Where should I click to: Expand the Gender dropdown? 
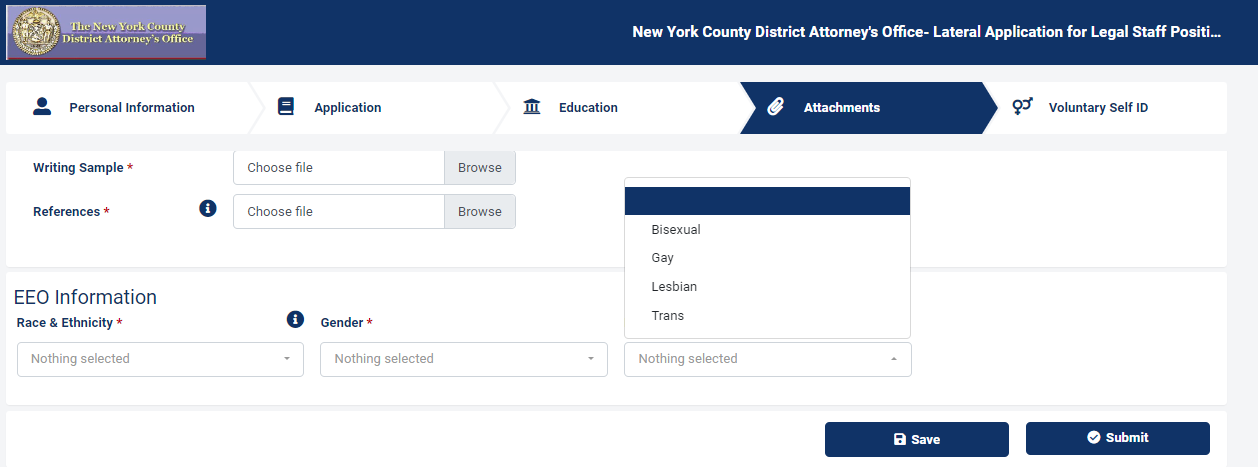click(x=463, y=359)
